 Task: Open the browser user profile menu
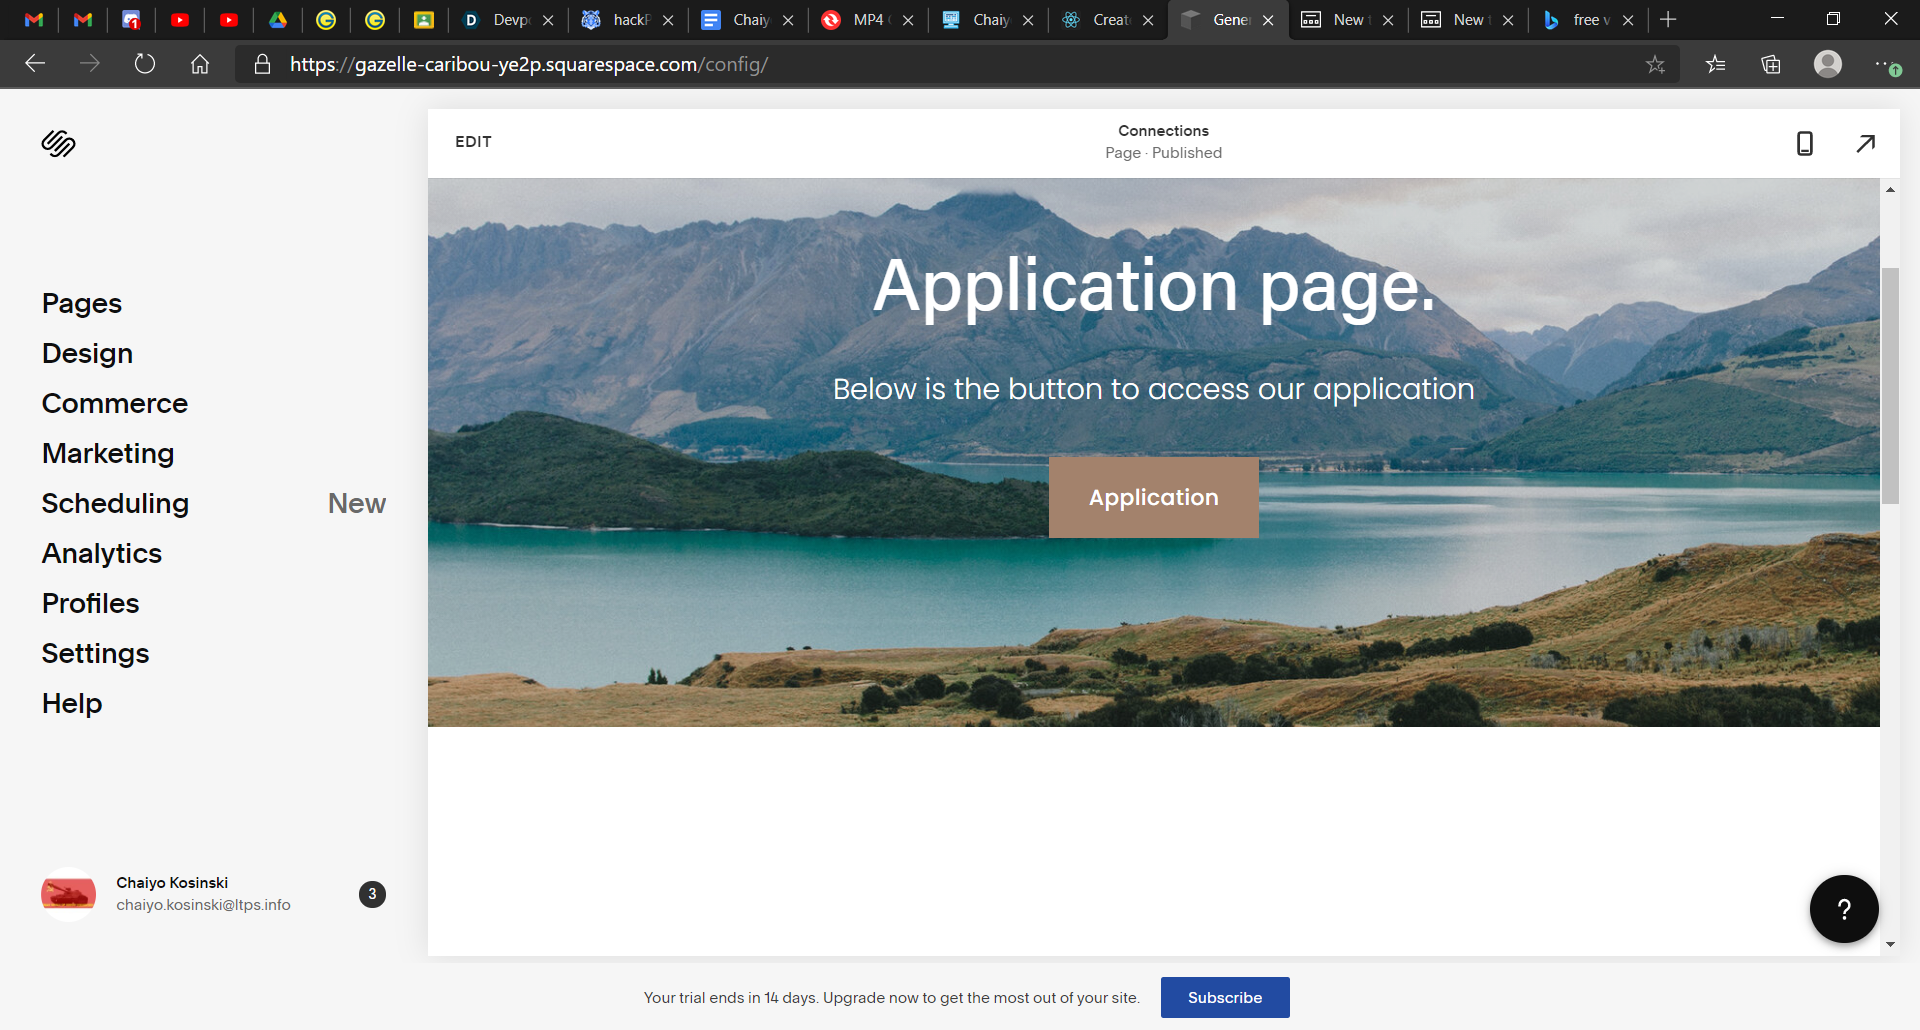tap(1828, 64)
